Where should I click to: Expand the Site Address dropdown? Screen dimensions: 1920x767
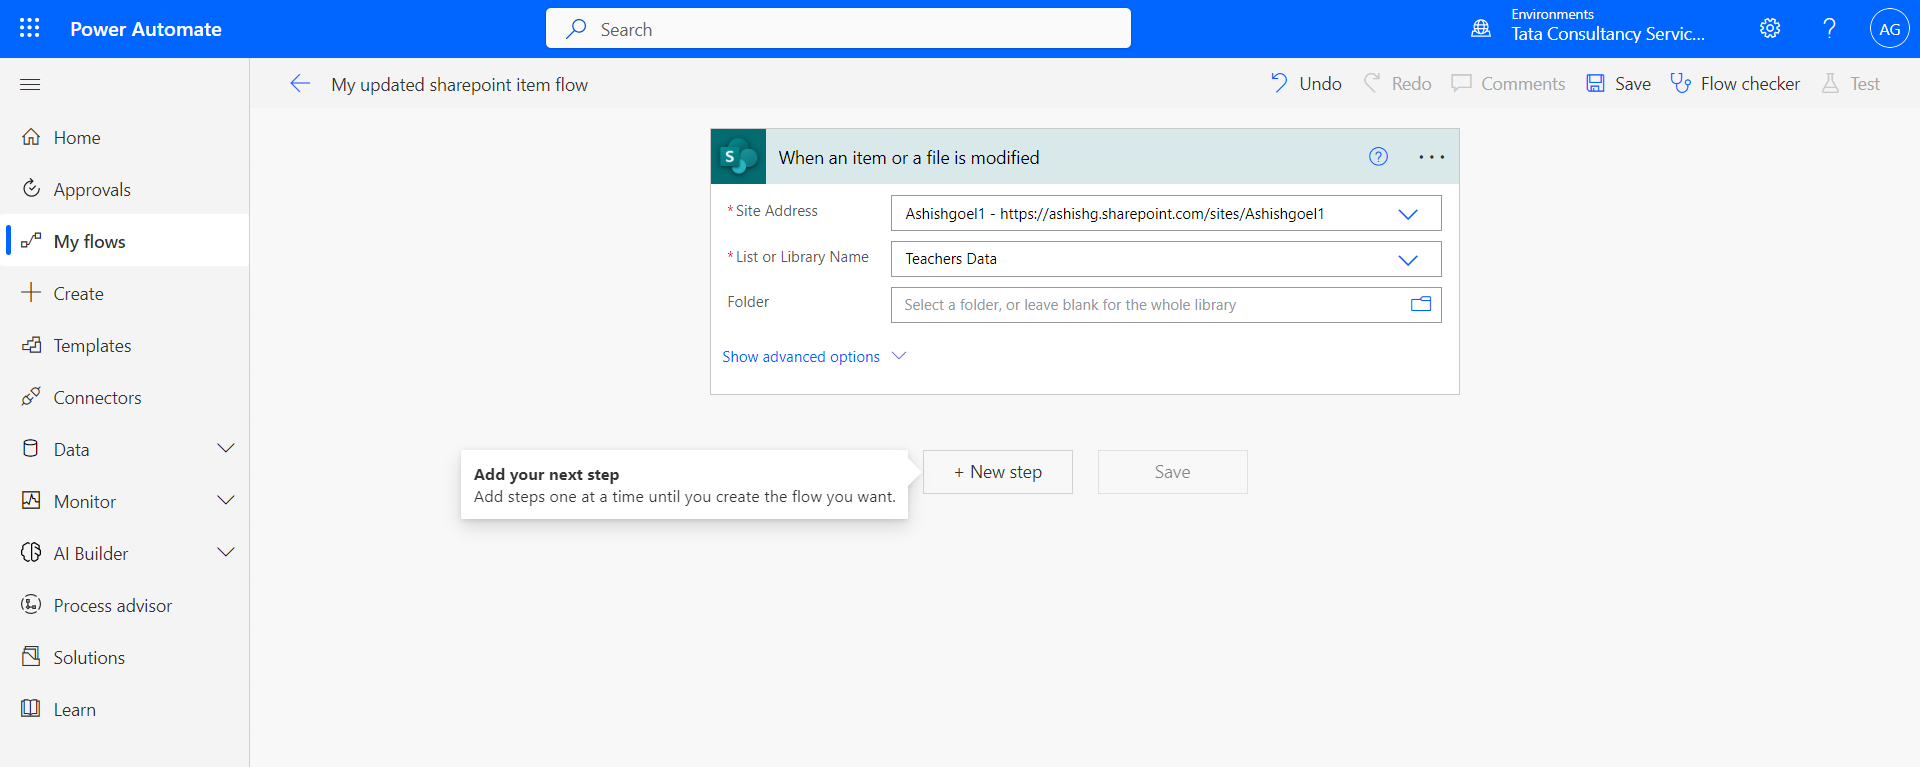[x=1407, y=214]
